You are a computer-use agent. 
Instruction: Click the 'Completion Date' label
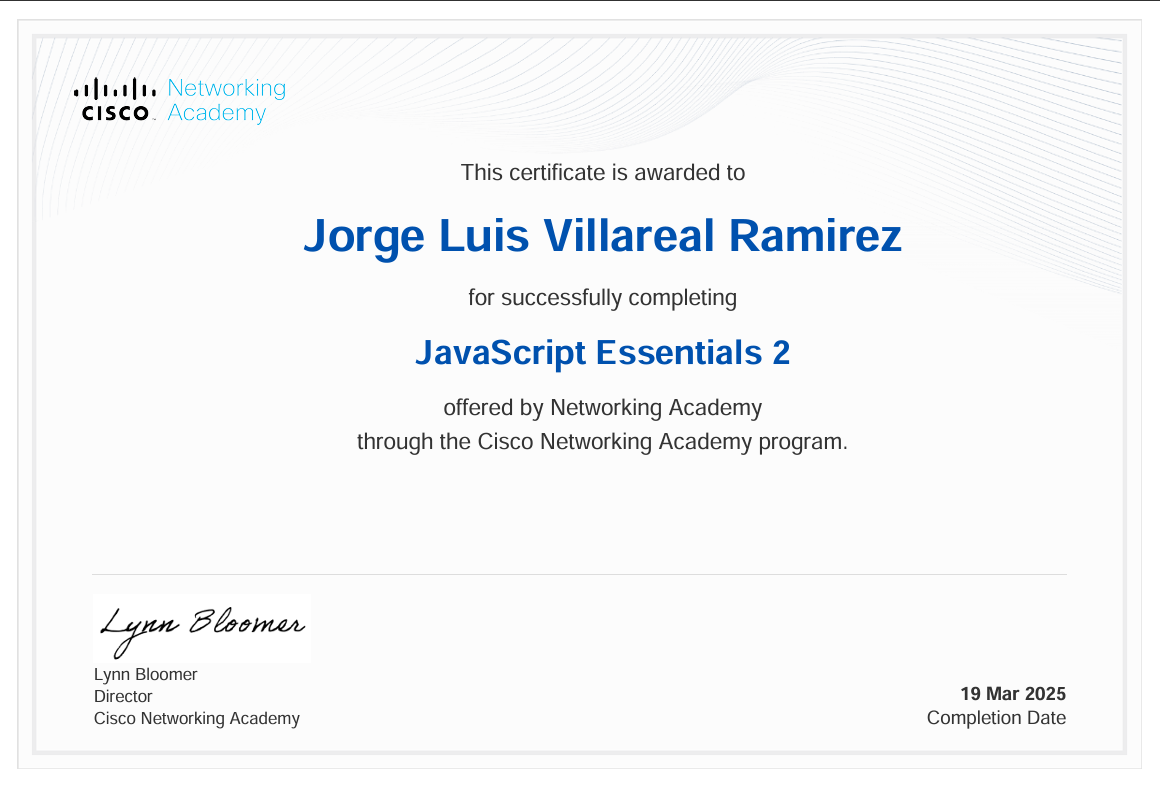click(997, 718)
